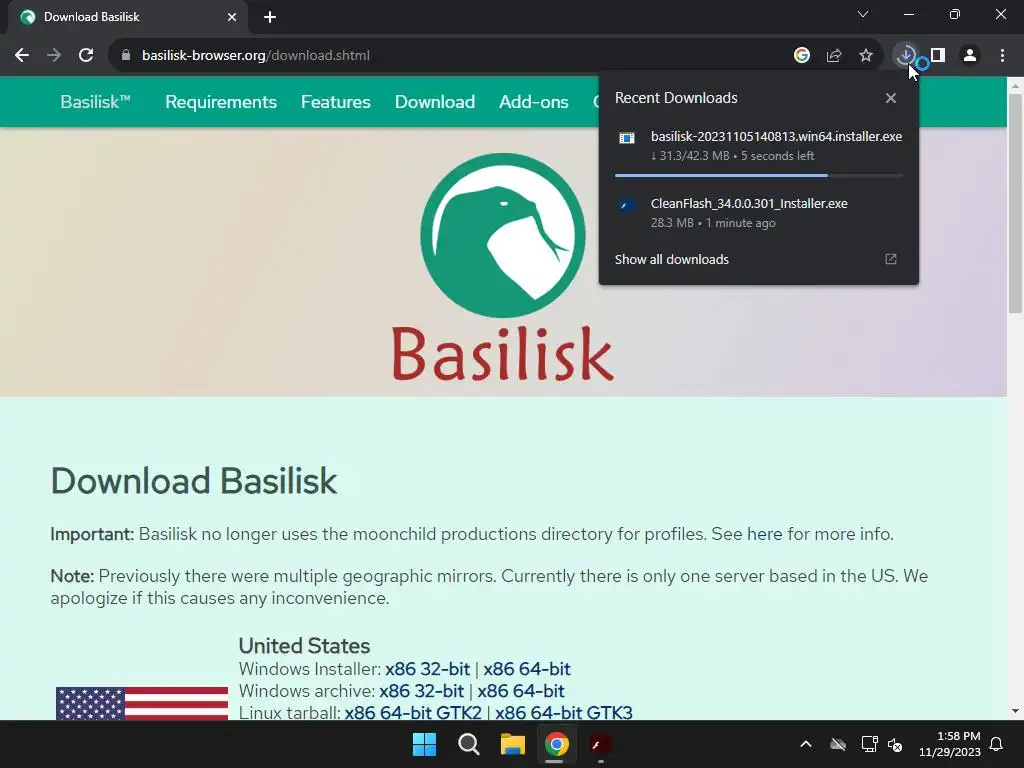Reload the Basilisk download page
1024x768 pixels.
[x=86, y=56]
